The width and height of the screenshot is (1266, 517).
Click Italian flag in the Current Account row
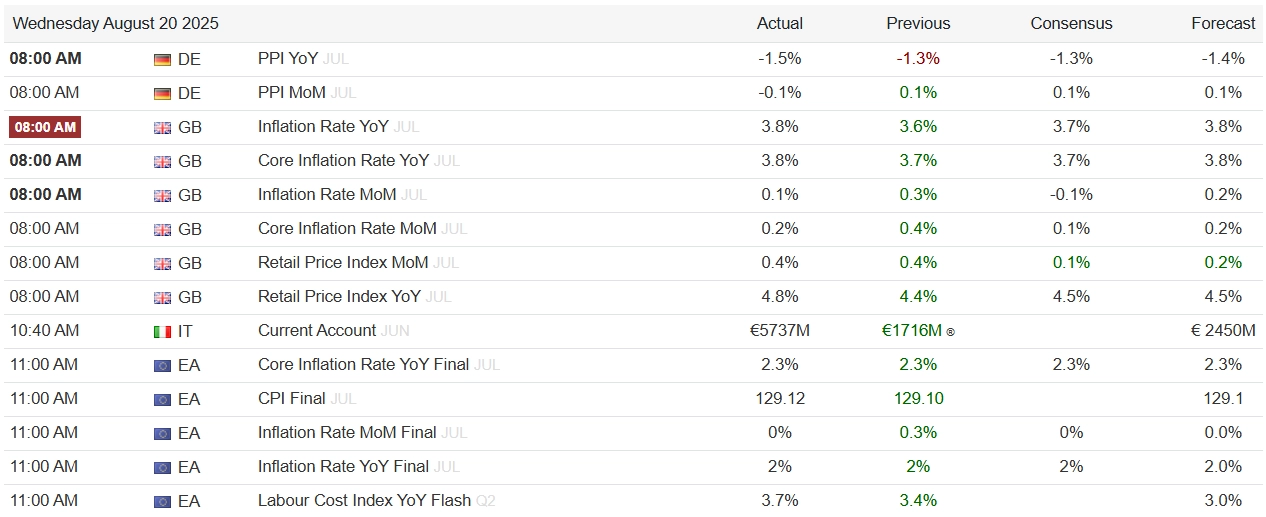(162, 331)
